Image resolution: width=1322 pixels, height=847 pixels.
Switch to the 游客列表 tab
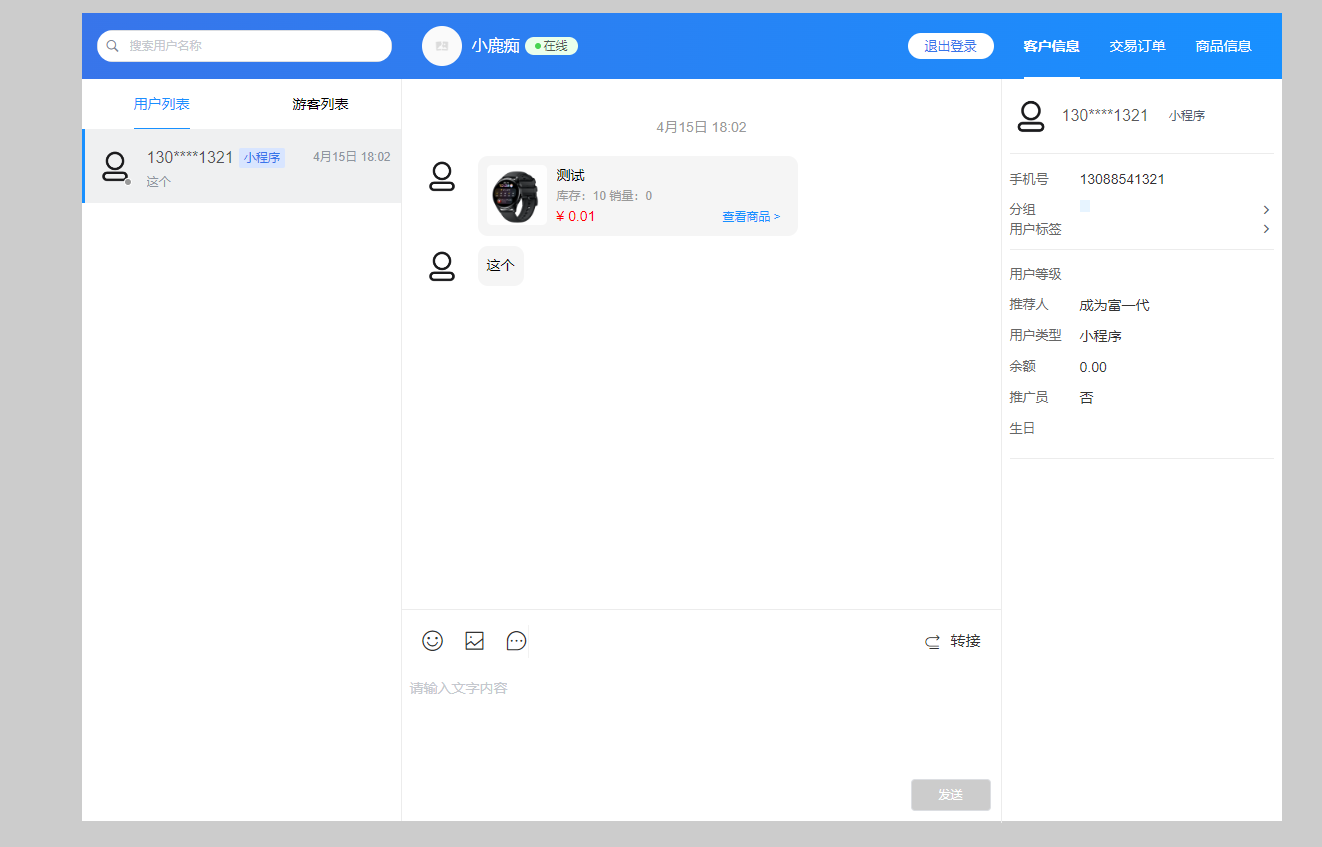click(321, 104)
